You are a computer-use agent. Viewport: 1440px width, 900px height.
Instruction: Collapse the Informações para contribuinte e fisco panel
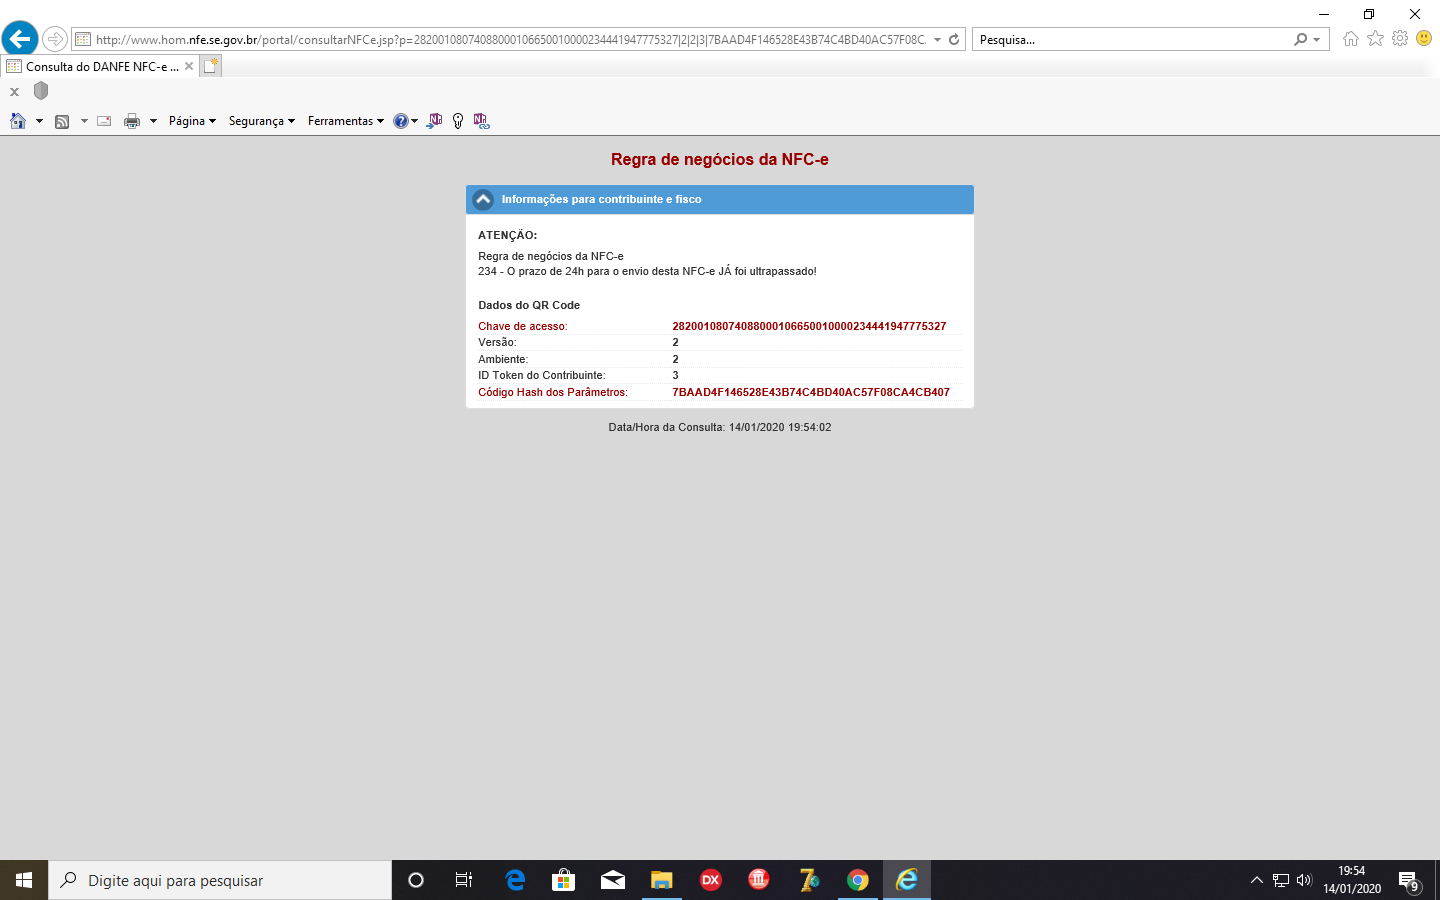tap(483, 199)
